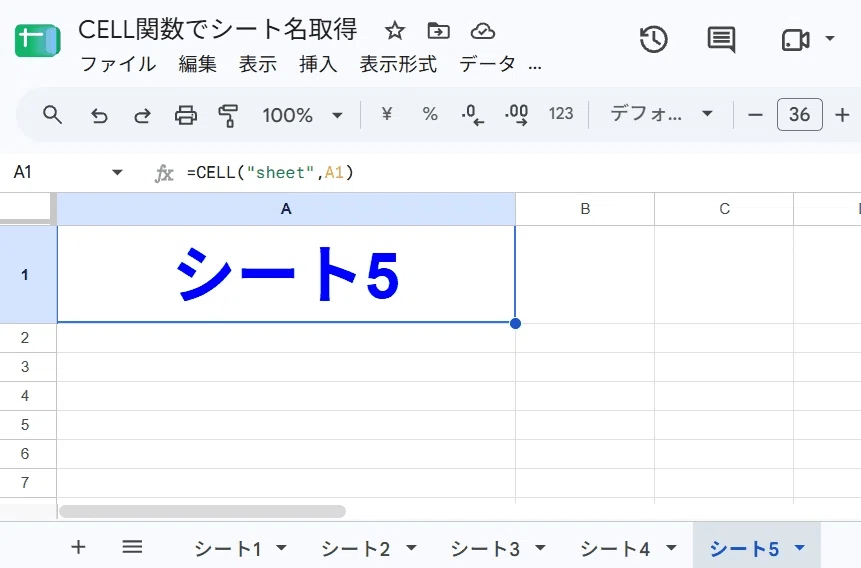Expand the meeting options arrow
Image resolution: width=861 pixels, height=568 pixels.
(x=830, y=38)
